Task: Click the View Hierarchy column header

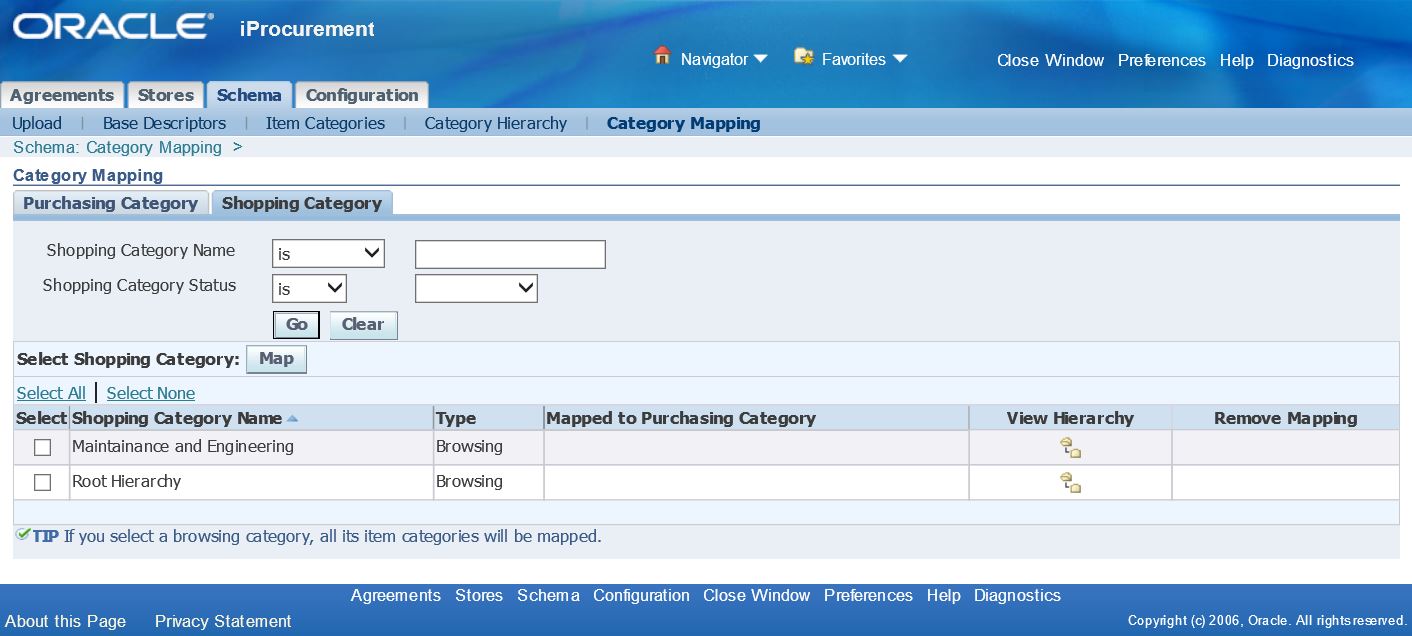Action: pos(1070,418)
